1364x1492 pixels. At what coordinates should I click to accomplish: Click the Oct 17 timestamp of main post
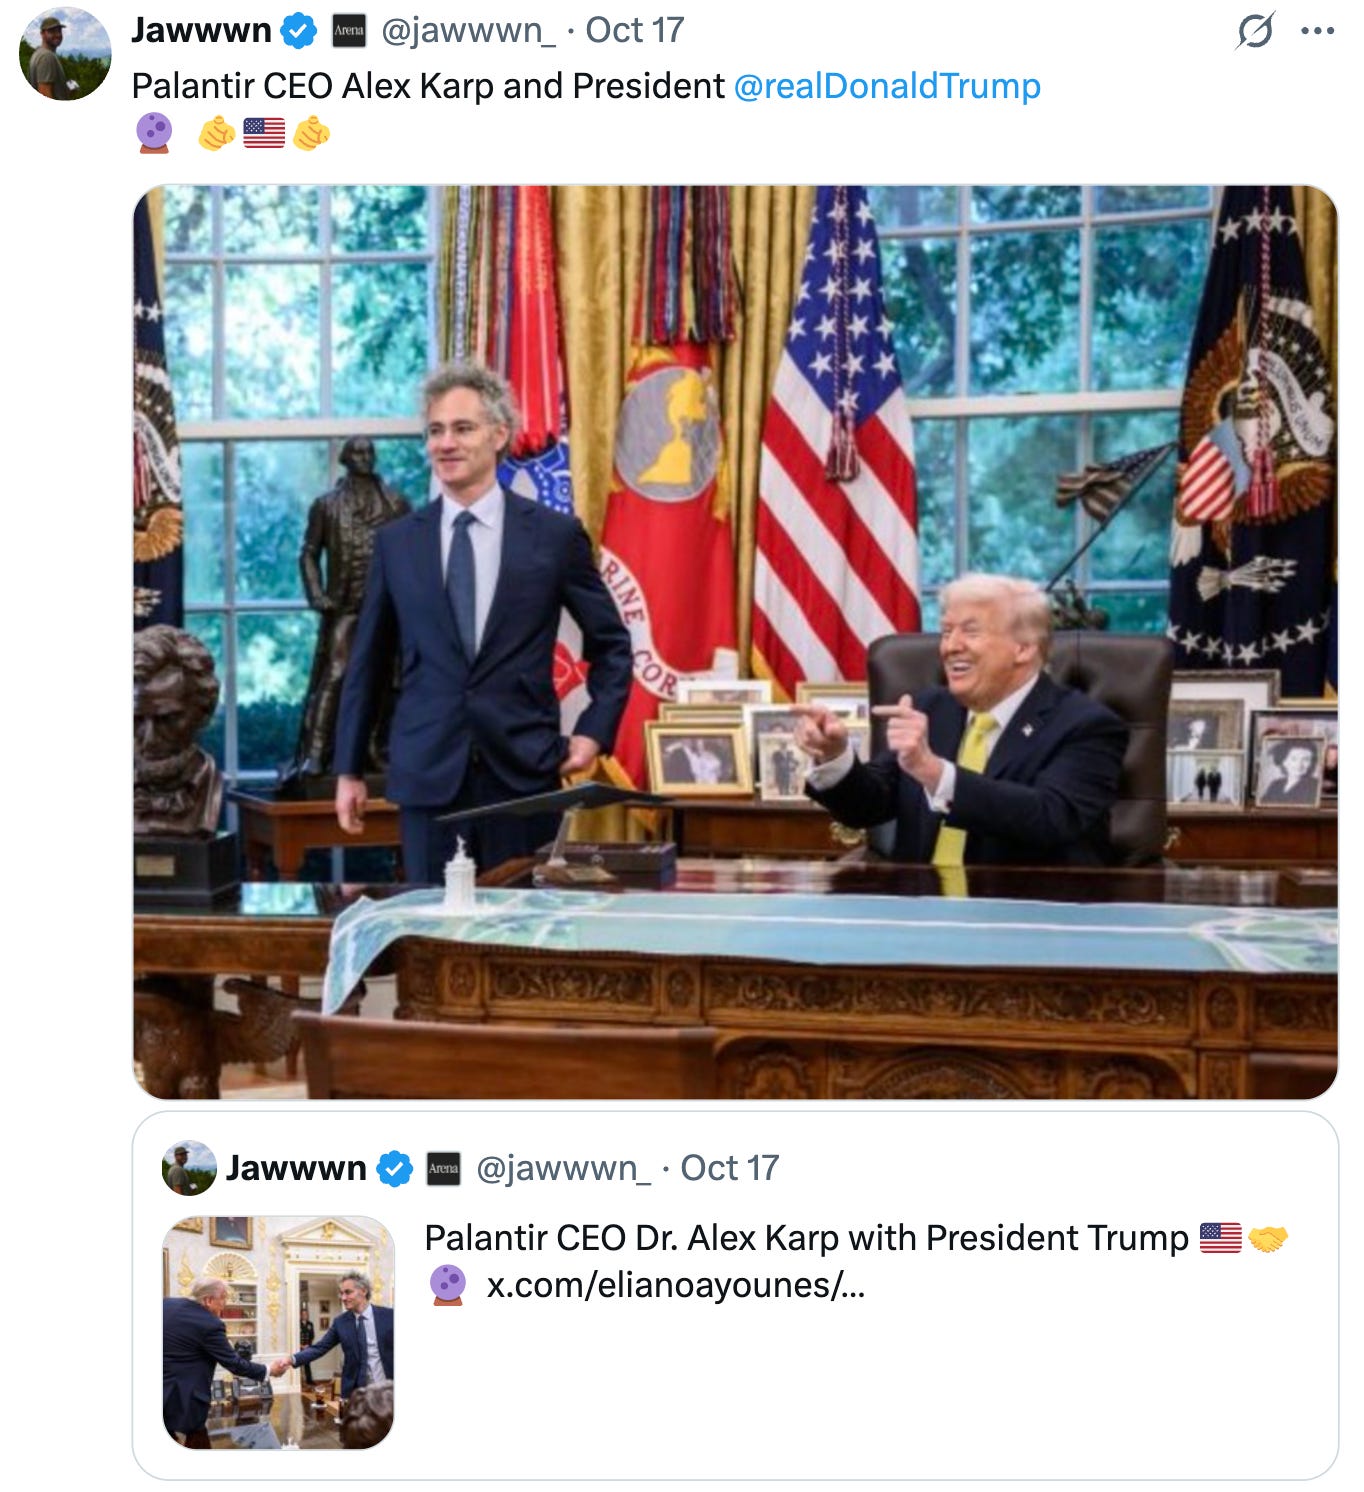(x=634, y=31)
